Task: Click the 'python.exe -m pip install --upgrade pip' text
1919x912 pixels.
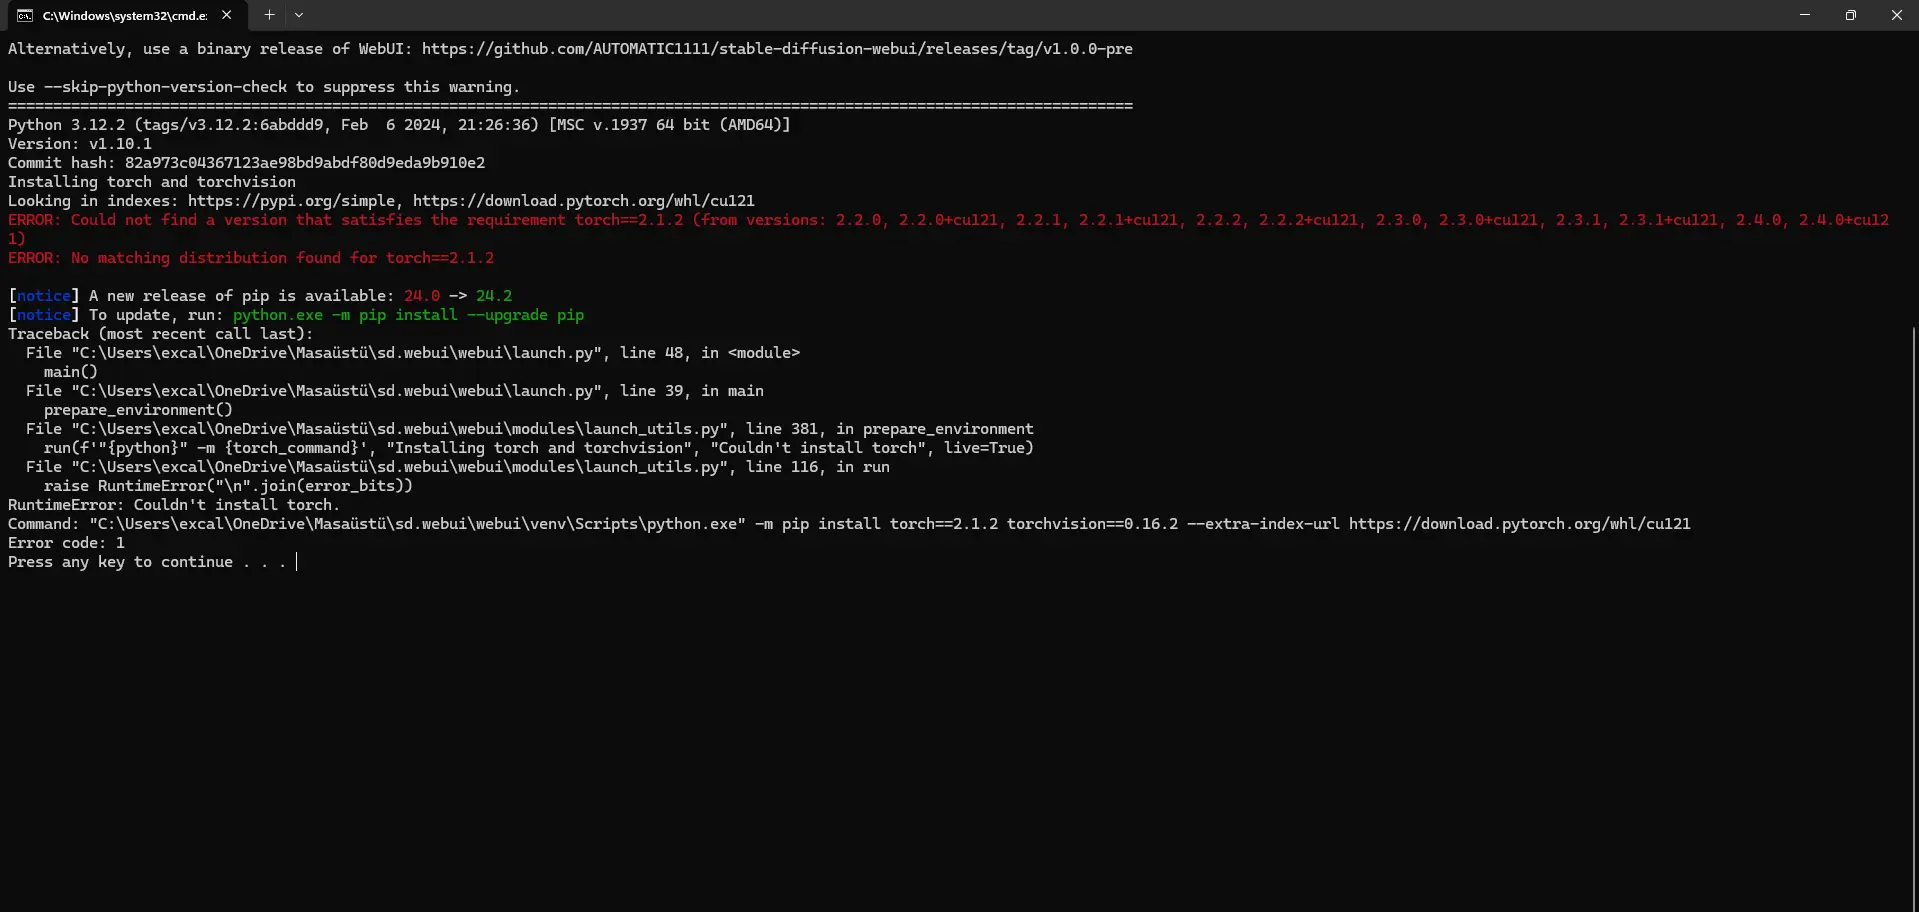Action: (x=408, y=315)
